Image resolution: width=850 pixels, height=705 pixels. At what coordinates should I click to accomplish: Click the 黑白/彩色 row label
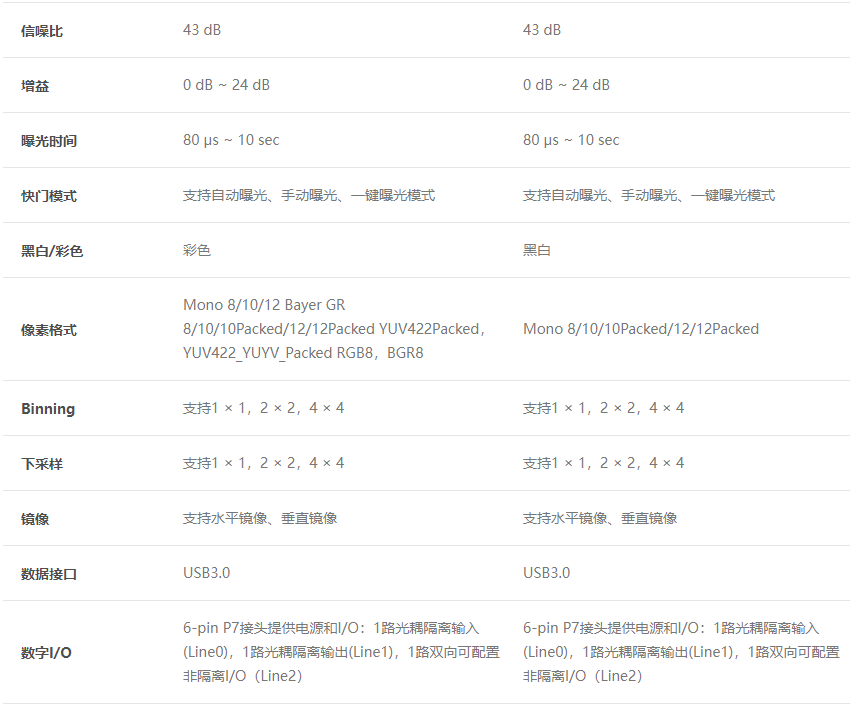52,251
